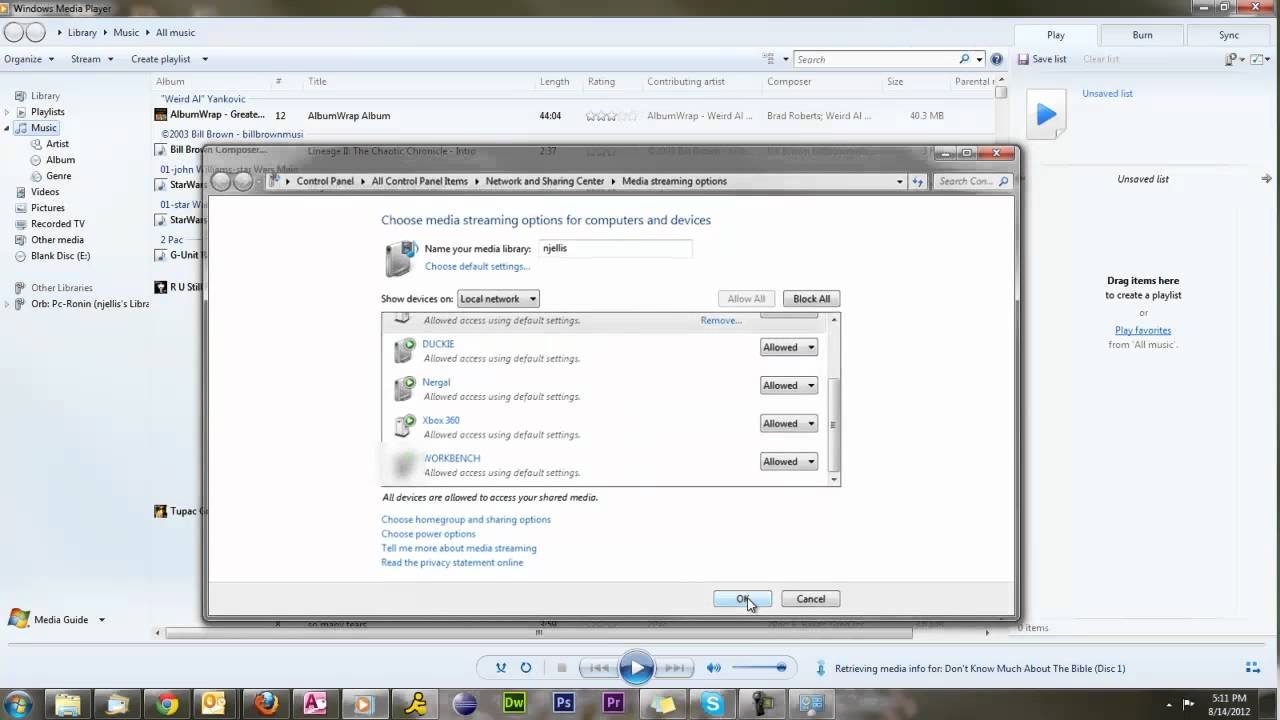
Task: Sort by the Length column header
Action: tap(554, 82)
